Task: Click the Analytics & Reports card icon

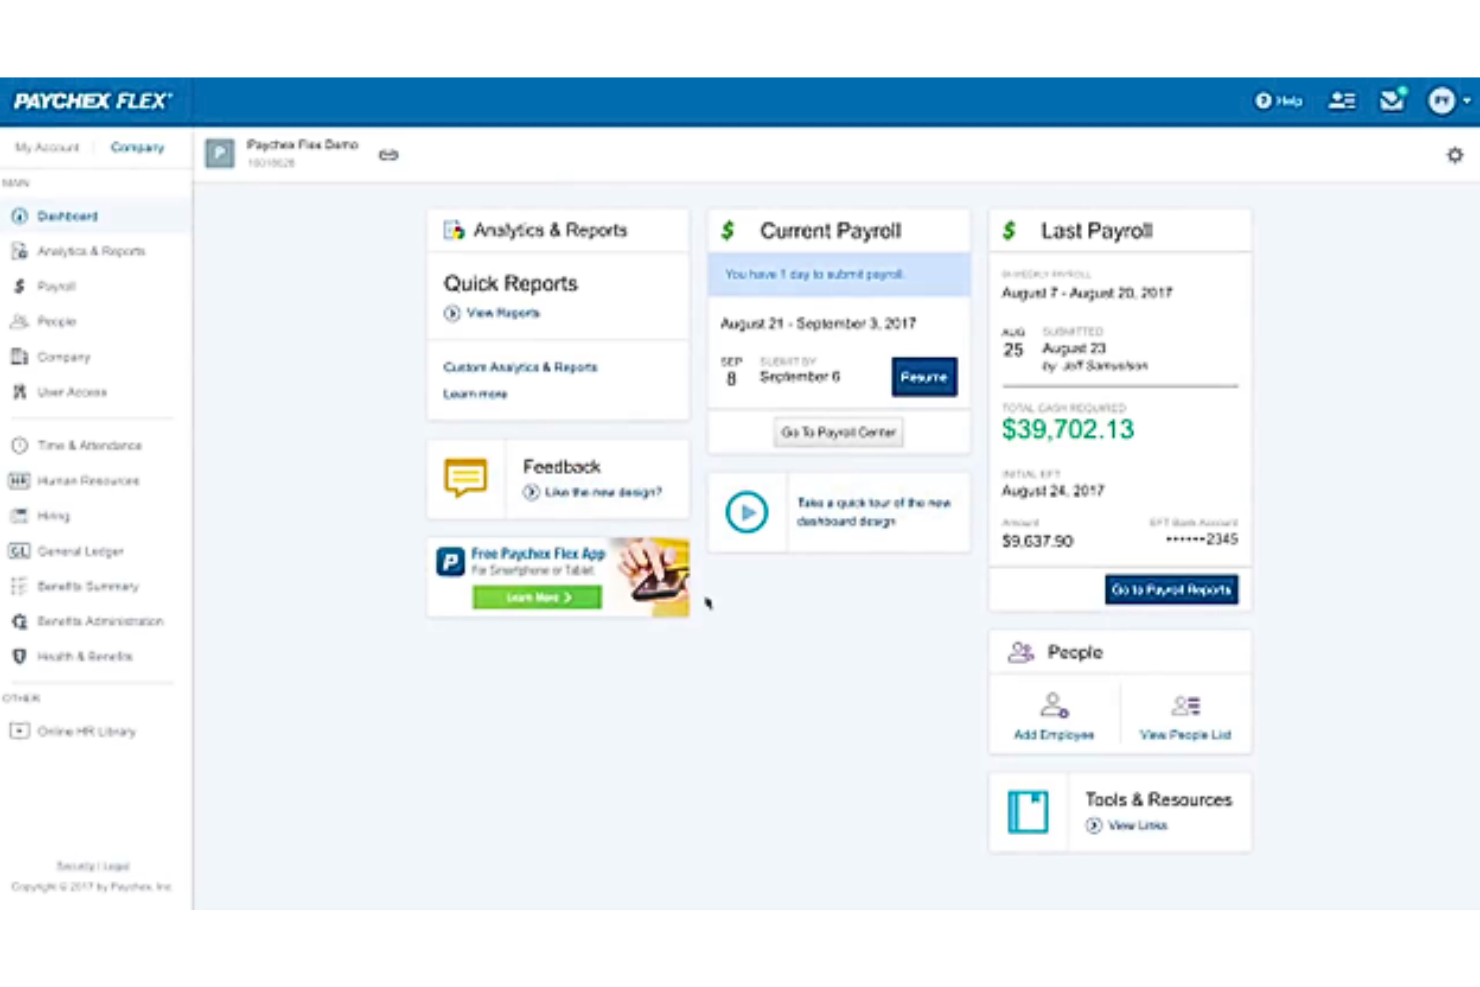Action: pyautogui.click(x=454, y=230)
